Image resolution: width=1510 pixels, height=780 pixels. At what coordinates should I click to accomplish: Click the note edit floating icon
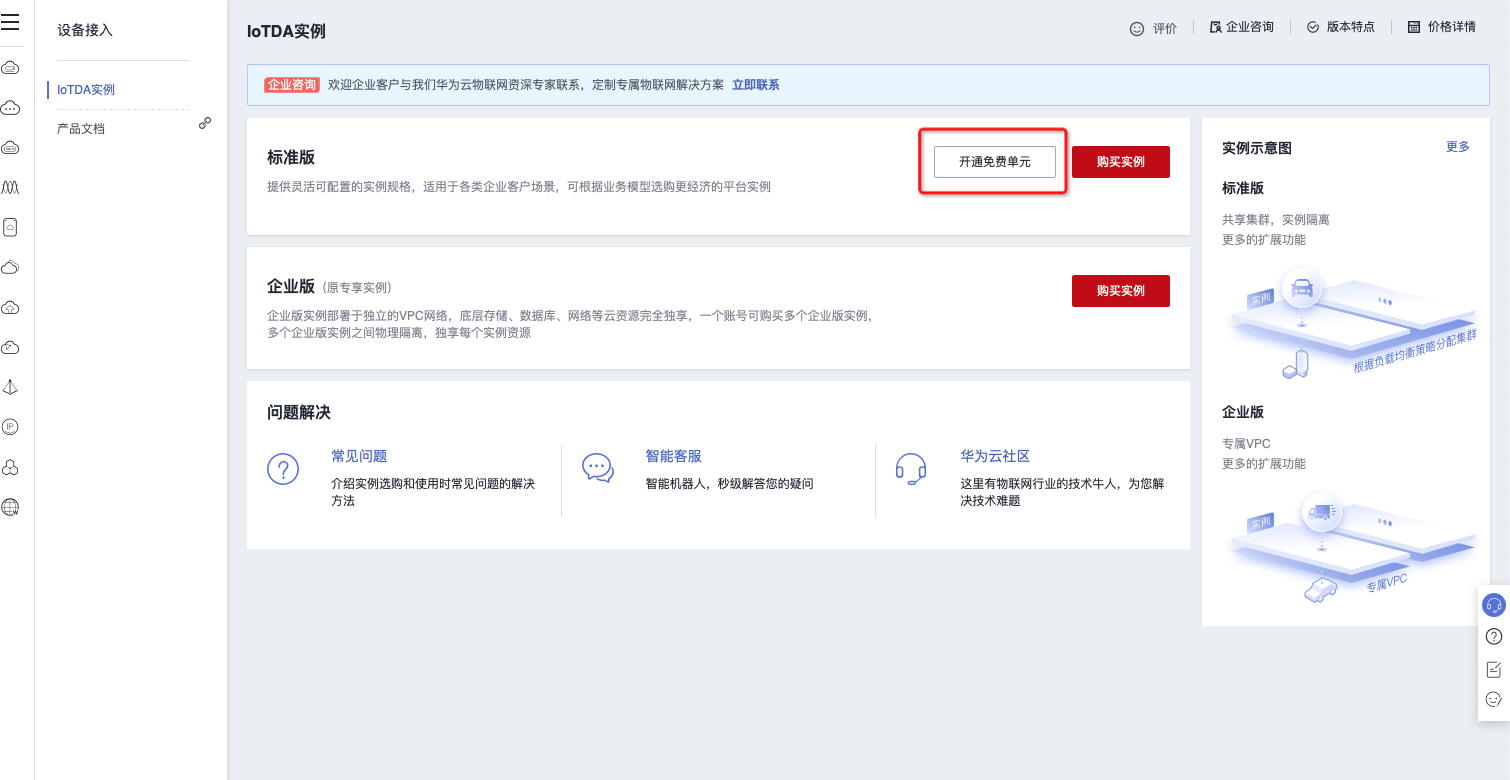click(1494, 669)
